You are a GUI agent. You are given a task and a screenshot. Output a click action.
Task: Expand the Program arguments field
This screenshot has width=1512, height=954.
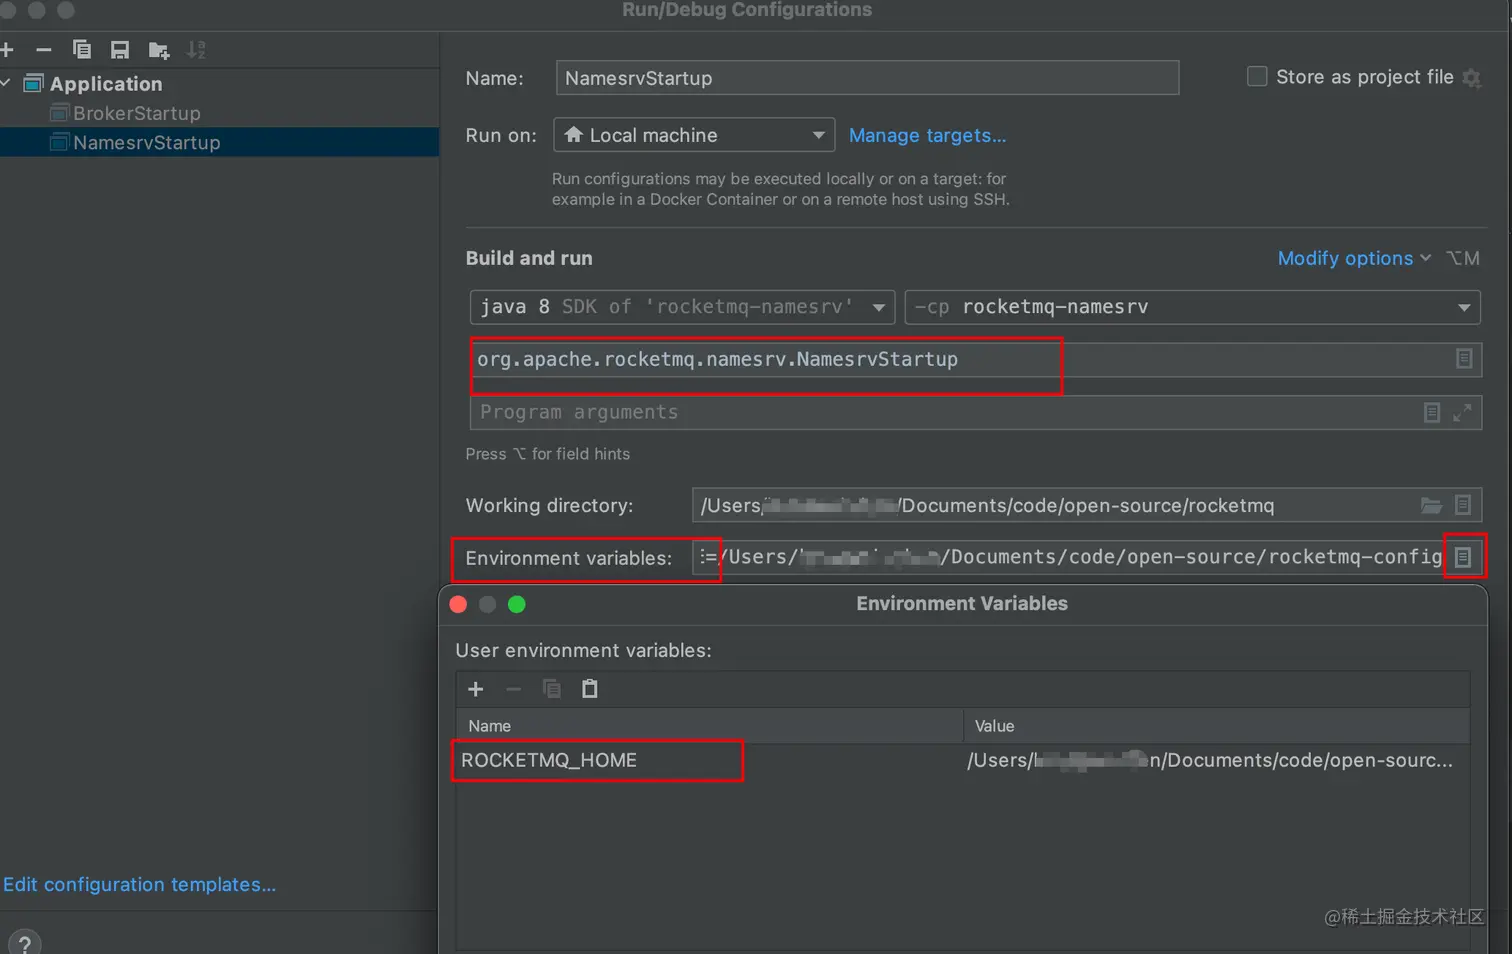click(1462, 412)
